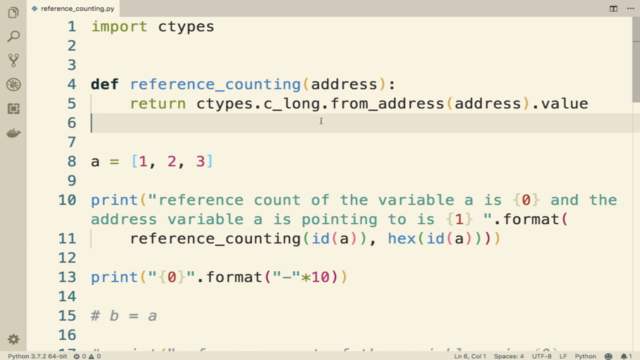Open the notifications bell
Viewport: 640px width, 360px height.
click(626, 356)
